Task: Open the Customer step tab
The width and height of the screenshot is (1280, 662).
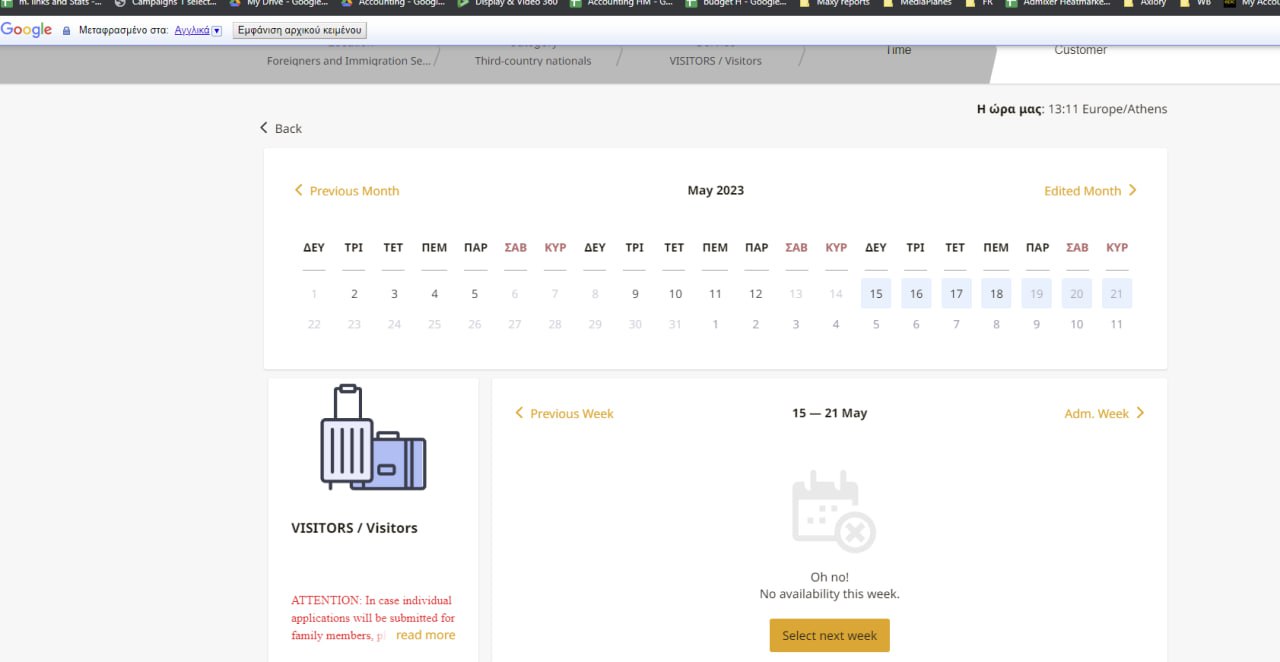Action: click(x=1080, y=50)
